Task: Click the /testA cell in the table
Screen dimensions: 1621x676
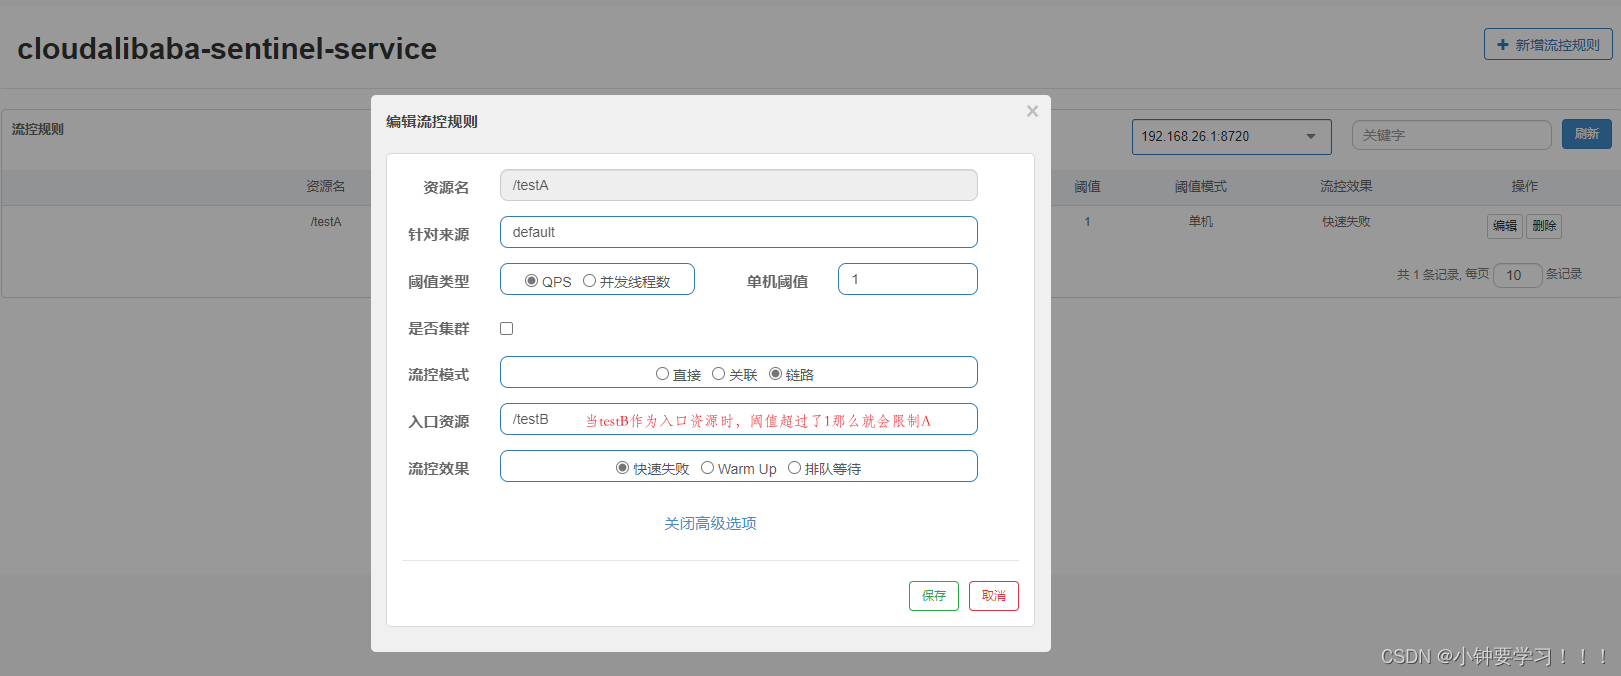Action: click(326, 222)
